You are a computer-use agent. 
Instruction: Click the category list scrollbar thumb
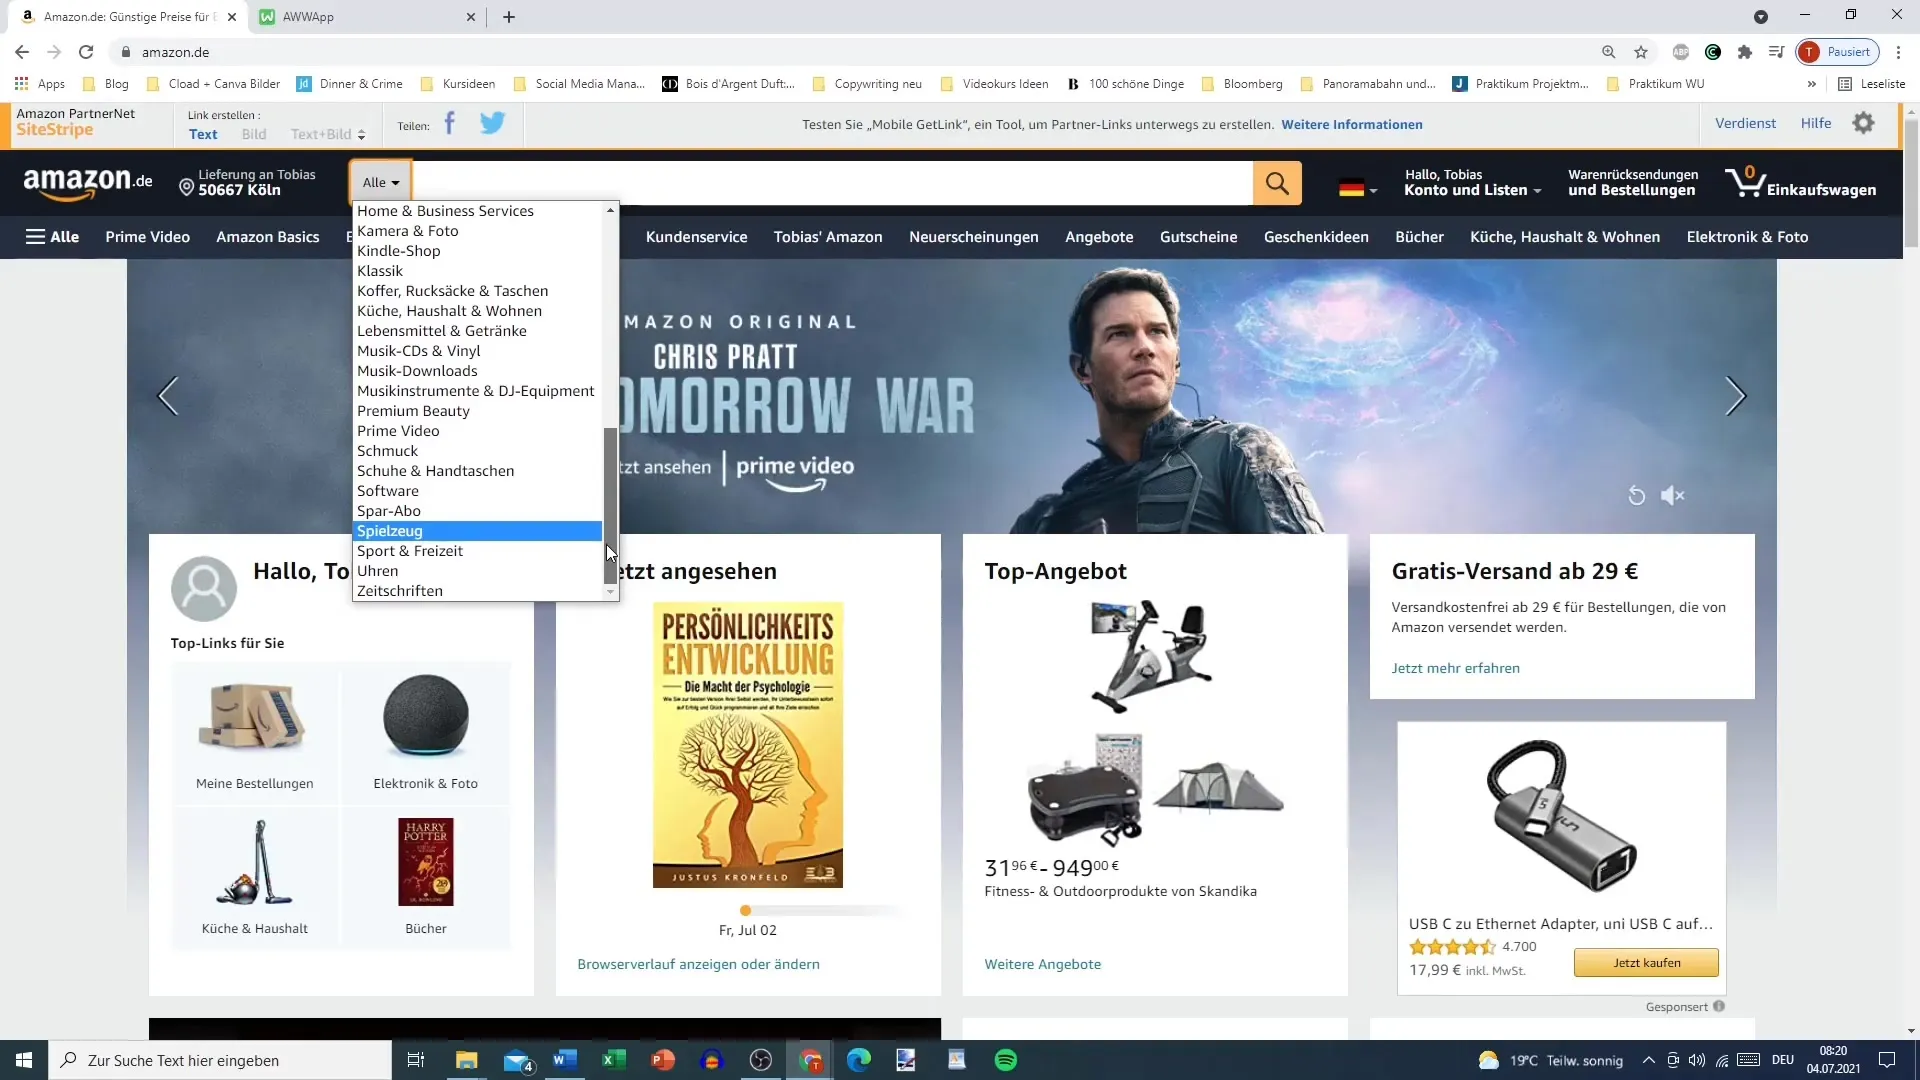(610, 505)
